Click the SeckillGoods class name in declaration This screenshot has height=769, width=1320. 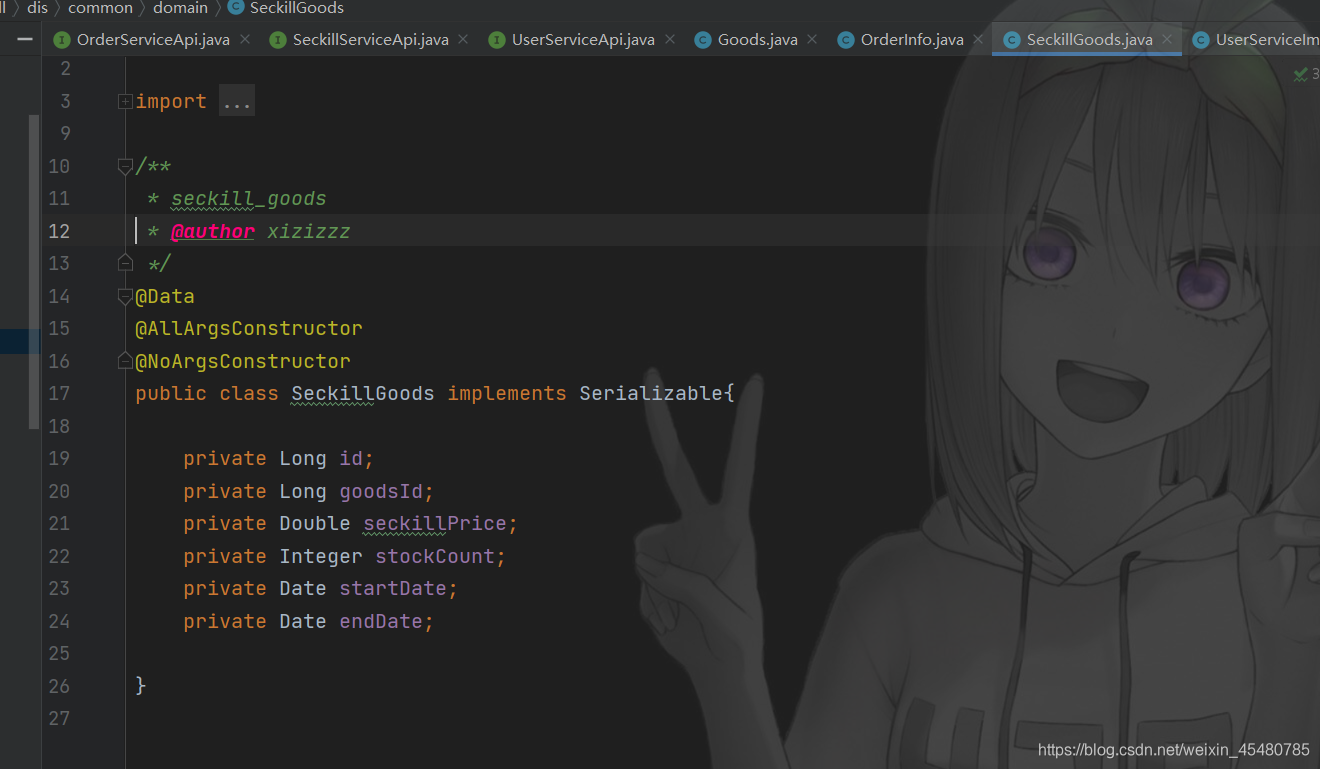tap(363, 393)
